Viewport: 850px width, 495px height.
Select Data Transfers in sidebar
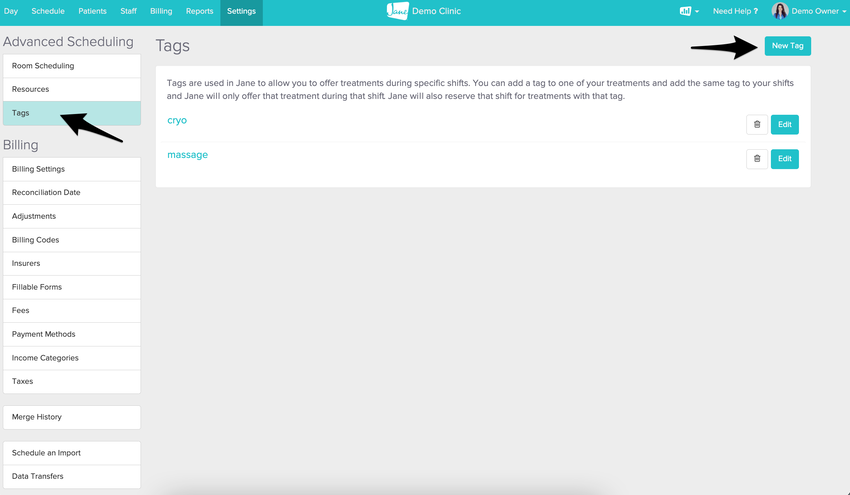coord(71,476)
